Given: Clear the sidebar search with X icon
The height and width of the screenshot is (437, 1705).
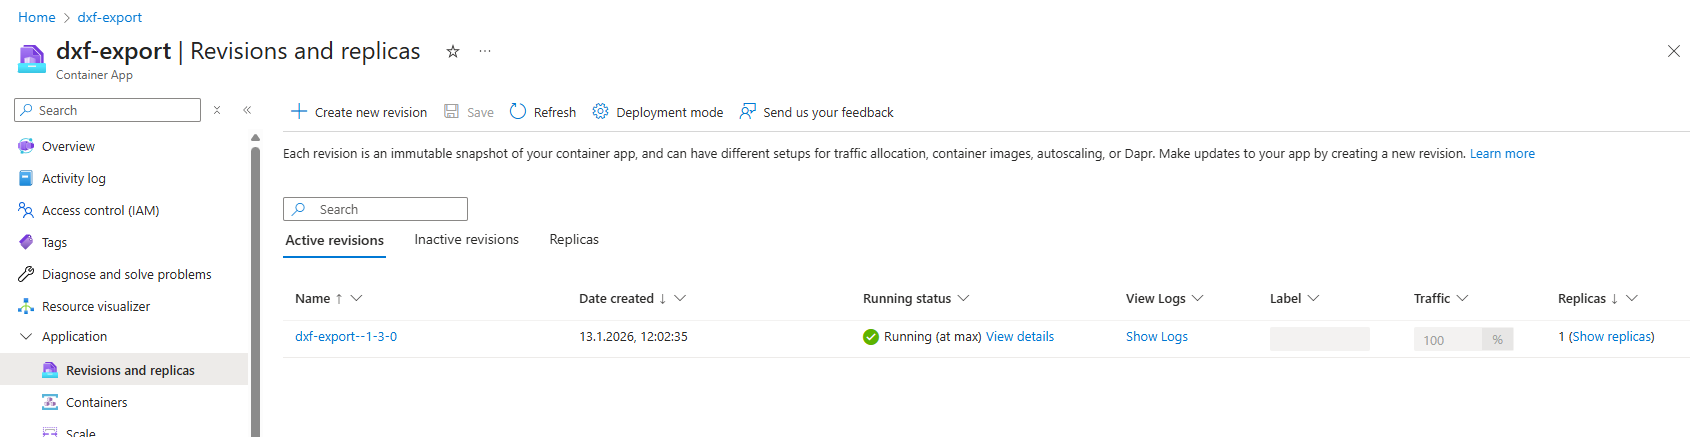Looking at the screenshot, I should (x=217, y=110).
